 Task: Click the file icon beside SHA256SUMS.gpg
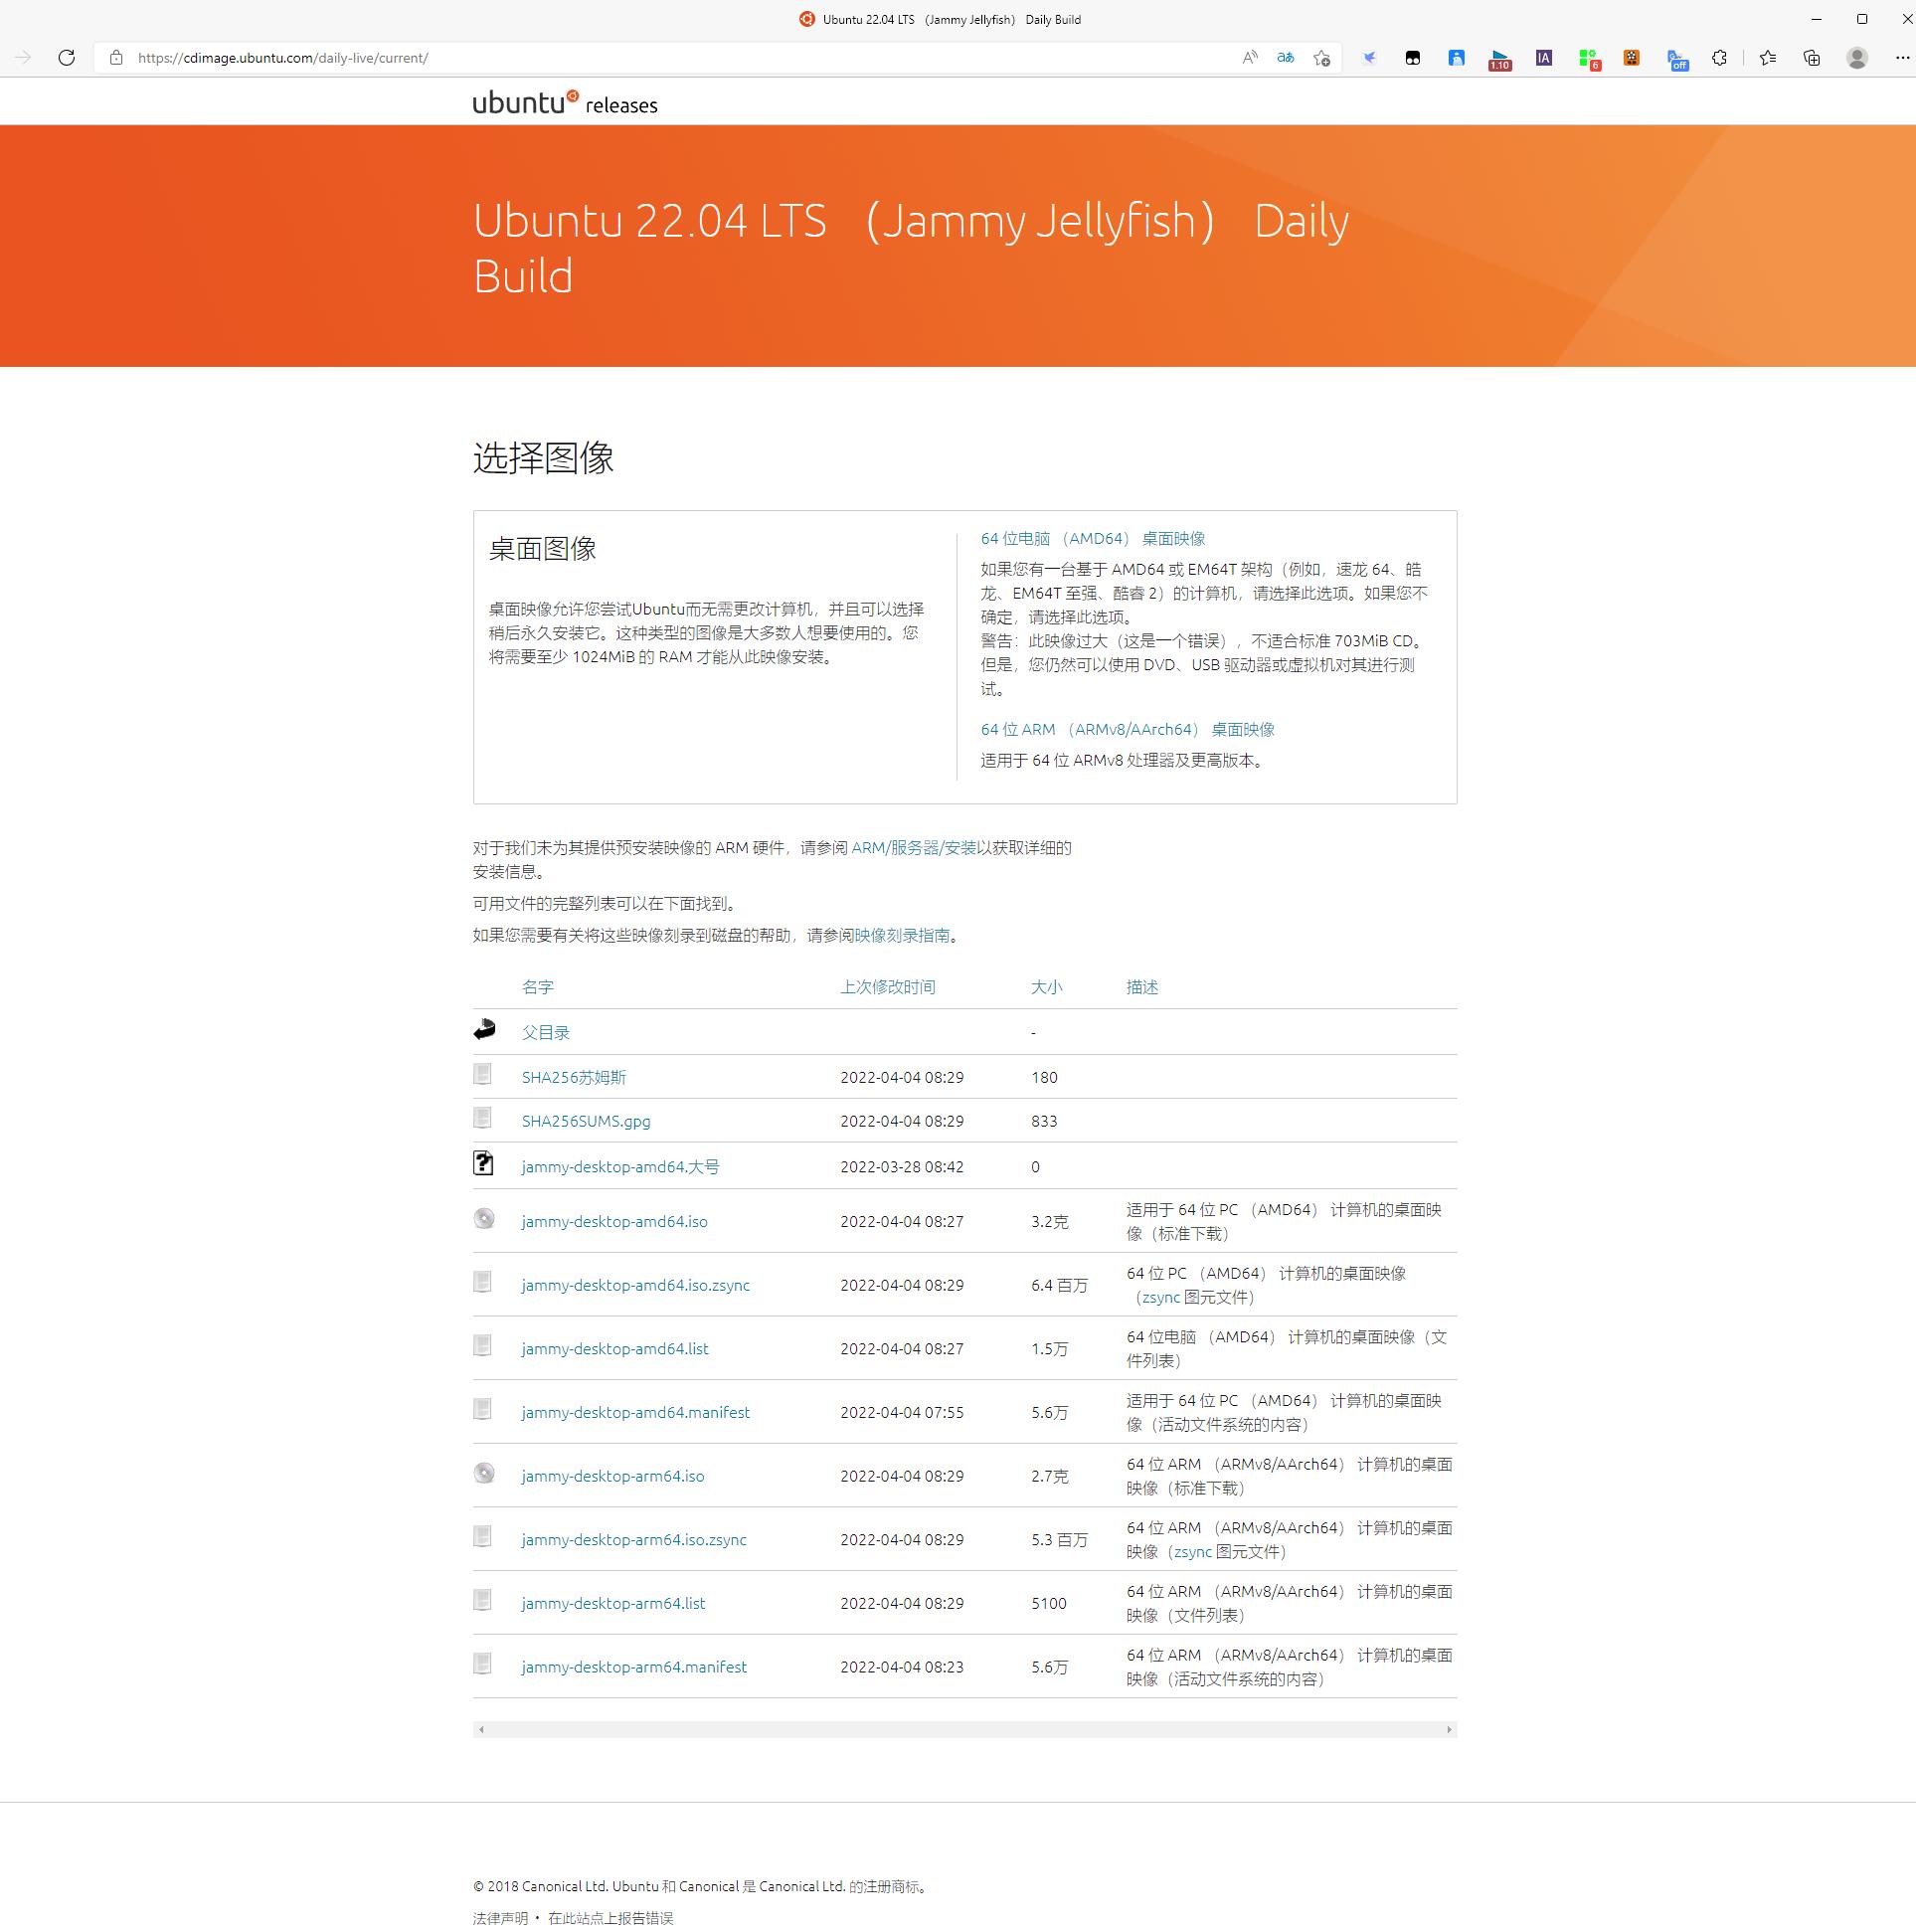483,1118
